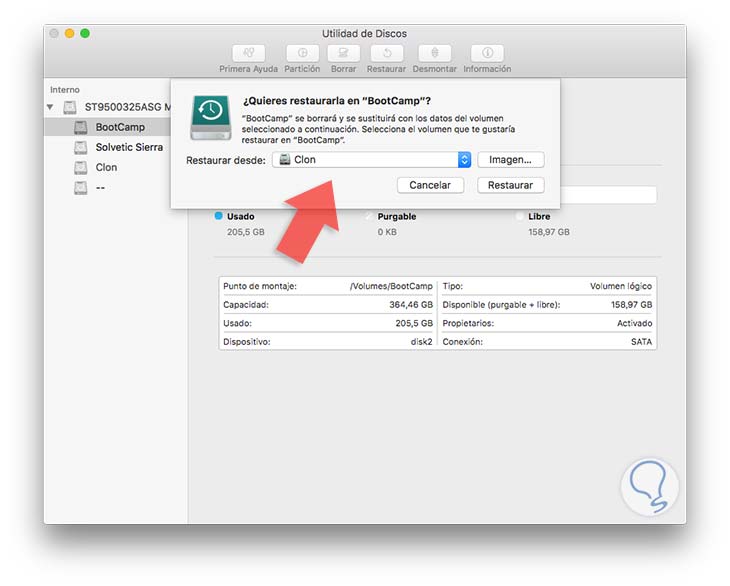Click the green zoom window button

(x=85, y=33)
